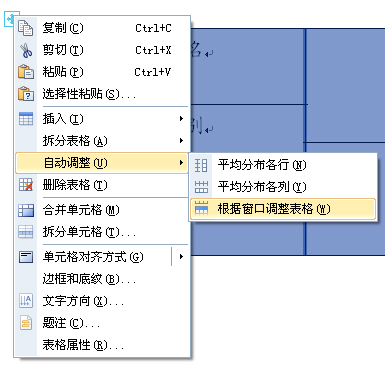Click the distribute rows icon beside 平均分布各行
Image resolution: width=385 pixels, height=367 pixels.
201,165
